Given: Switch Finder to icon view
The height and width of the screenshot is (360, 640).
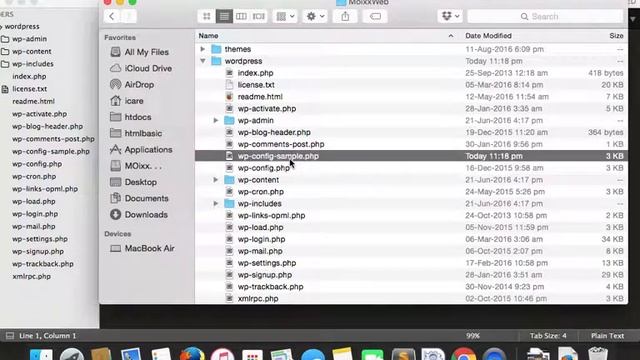Looking at the screenshot, I should [x=207, y=16].
